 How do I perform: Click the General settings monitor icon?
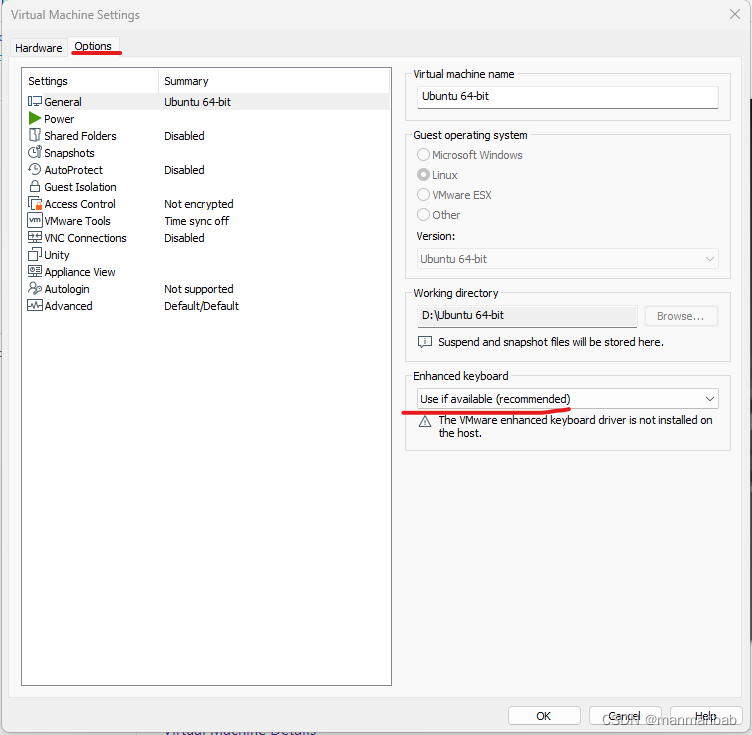click(35, 101)
